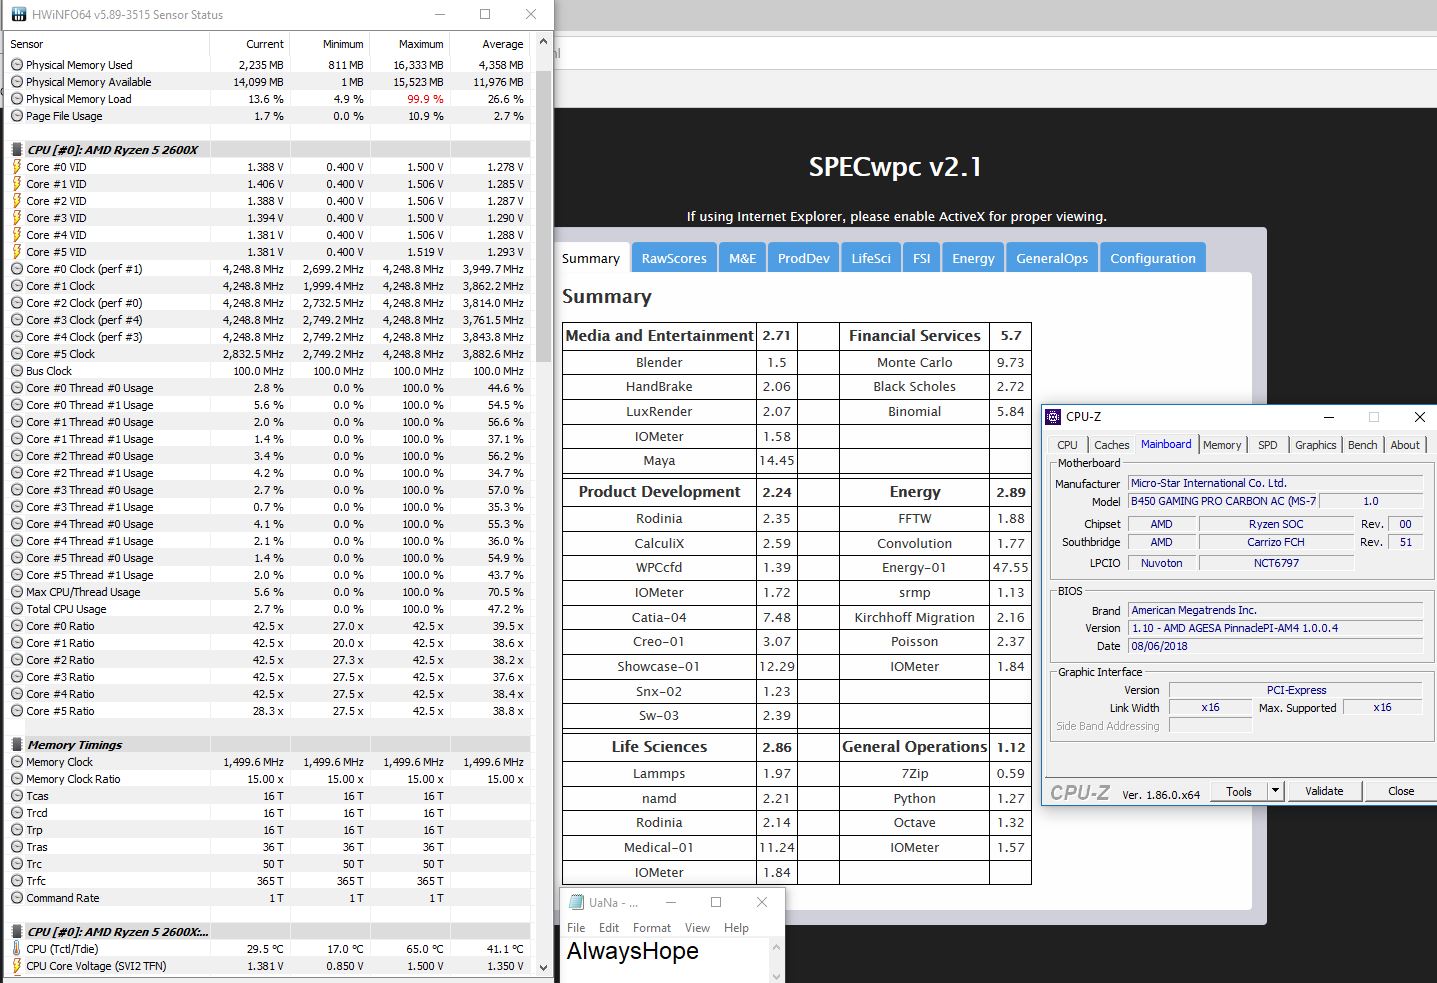The height and width of the screenshot is (983, 1437).
Task: Switch to the M&E tab
Action: 743,258
